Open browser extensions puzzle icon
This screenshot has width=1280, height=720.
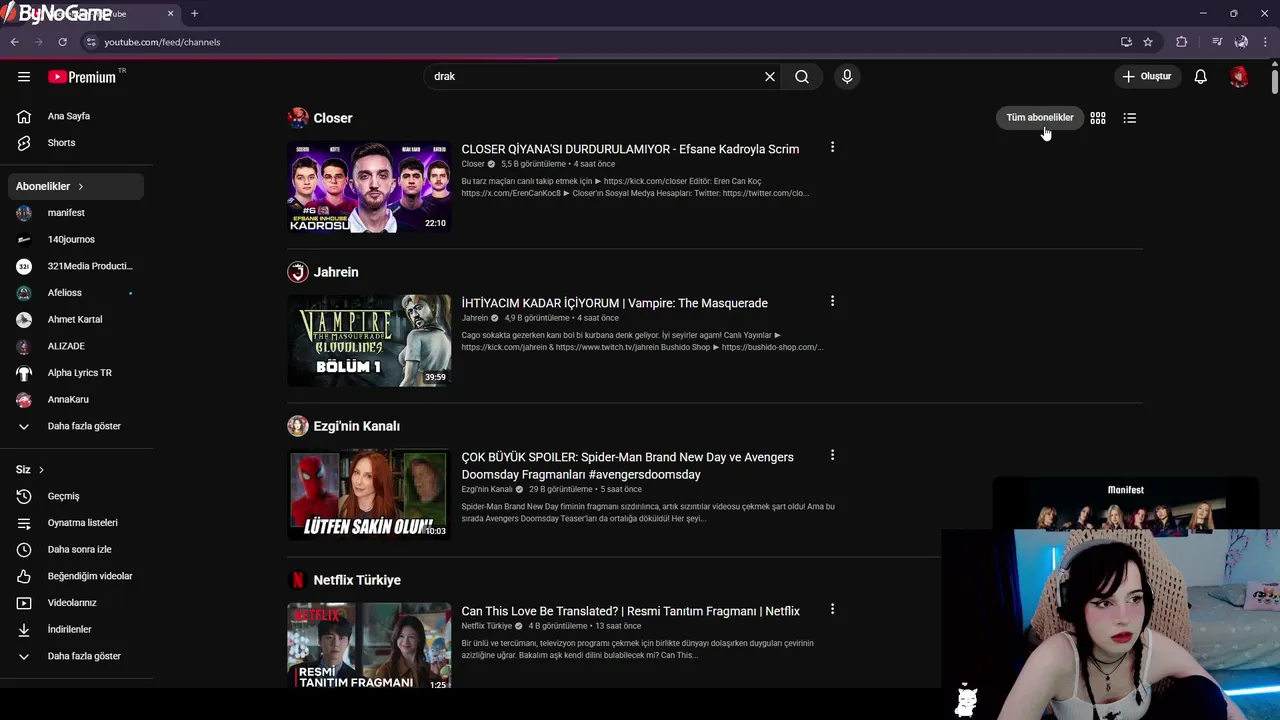[x=1182, y=42]
